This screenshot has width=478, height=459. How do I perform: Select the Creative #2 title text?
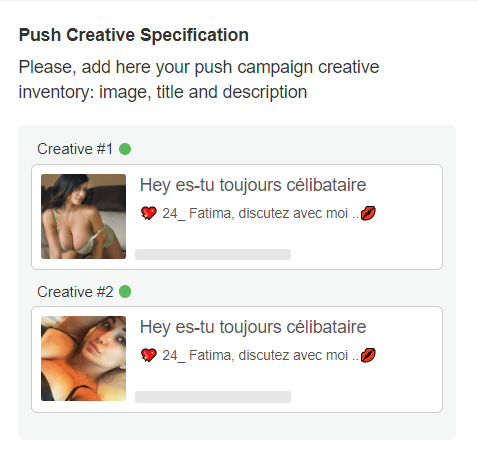253,327
